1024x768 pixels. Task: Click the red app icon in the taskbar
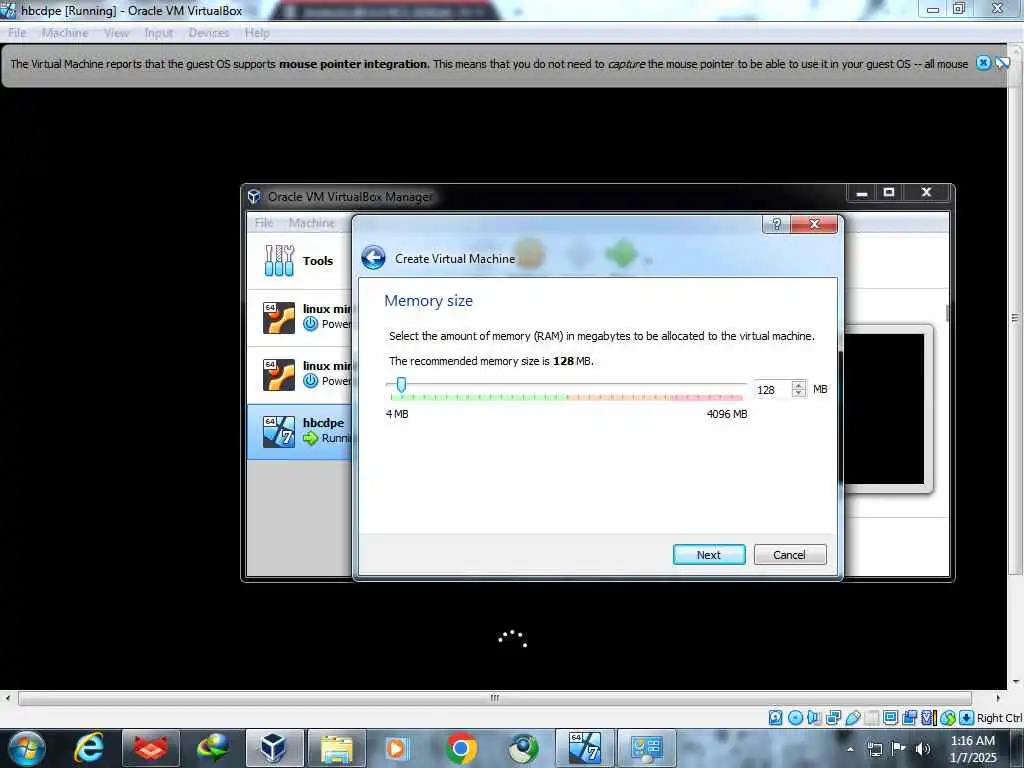tap(150, 748)
